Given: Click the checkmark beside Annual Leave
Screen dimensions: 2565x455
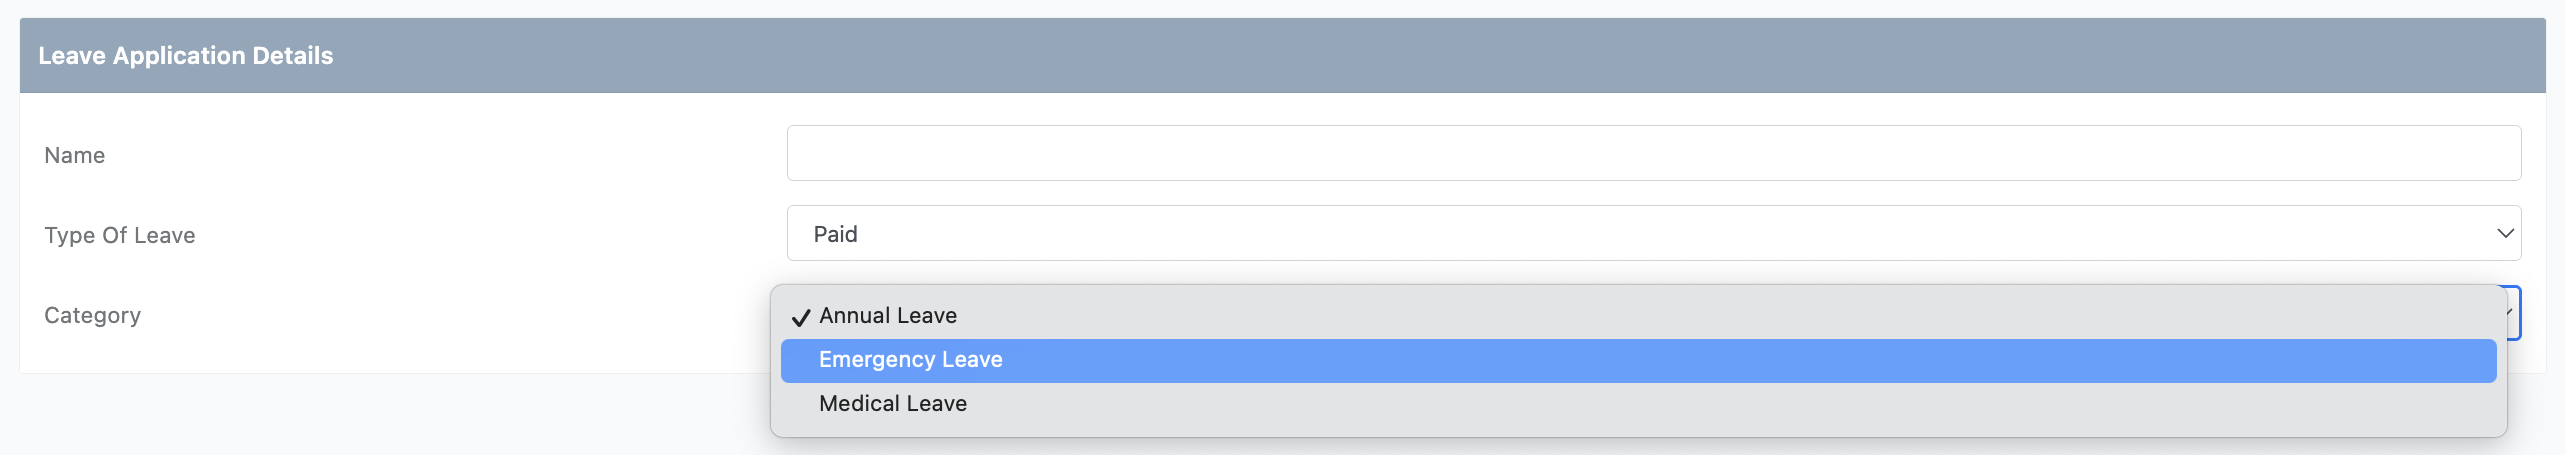Looking at the screenshot, I should 800,317.
